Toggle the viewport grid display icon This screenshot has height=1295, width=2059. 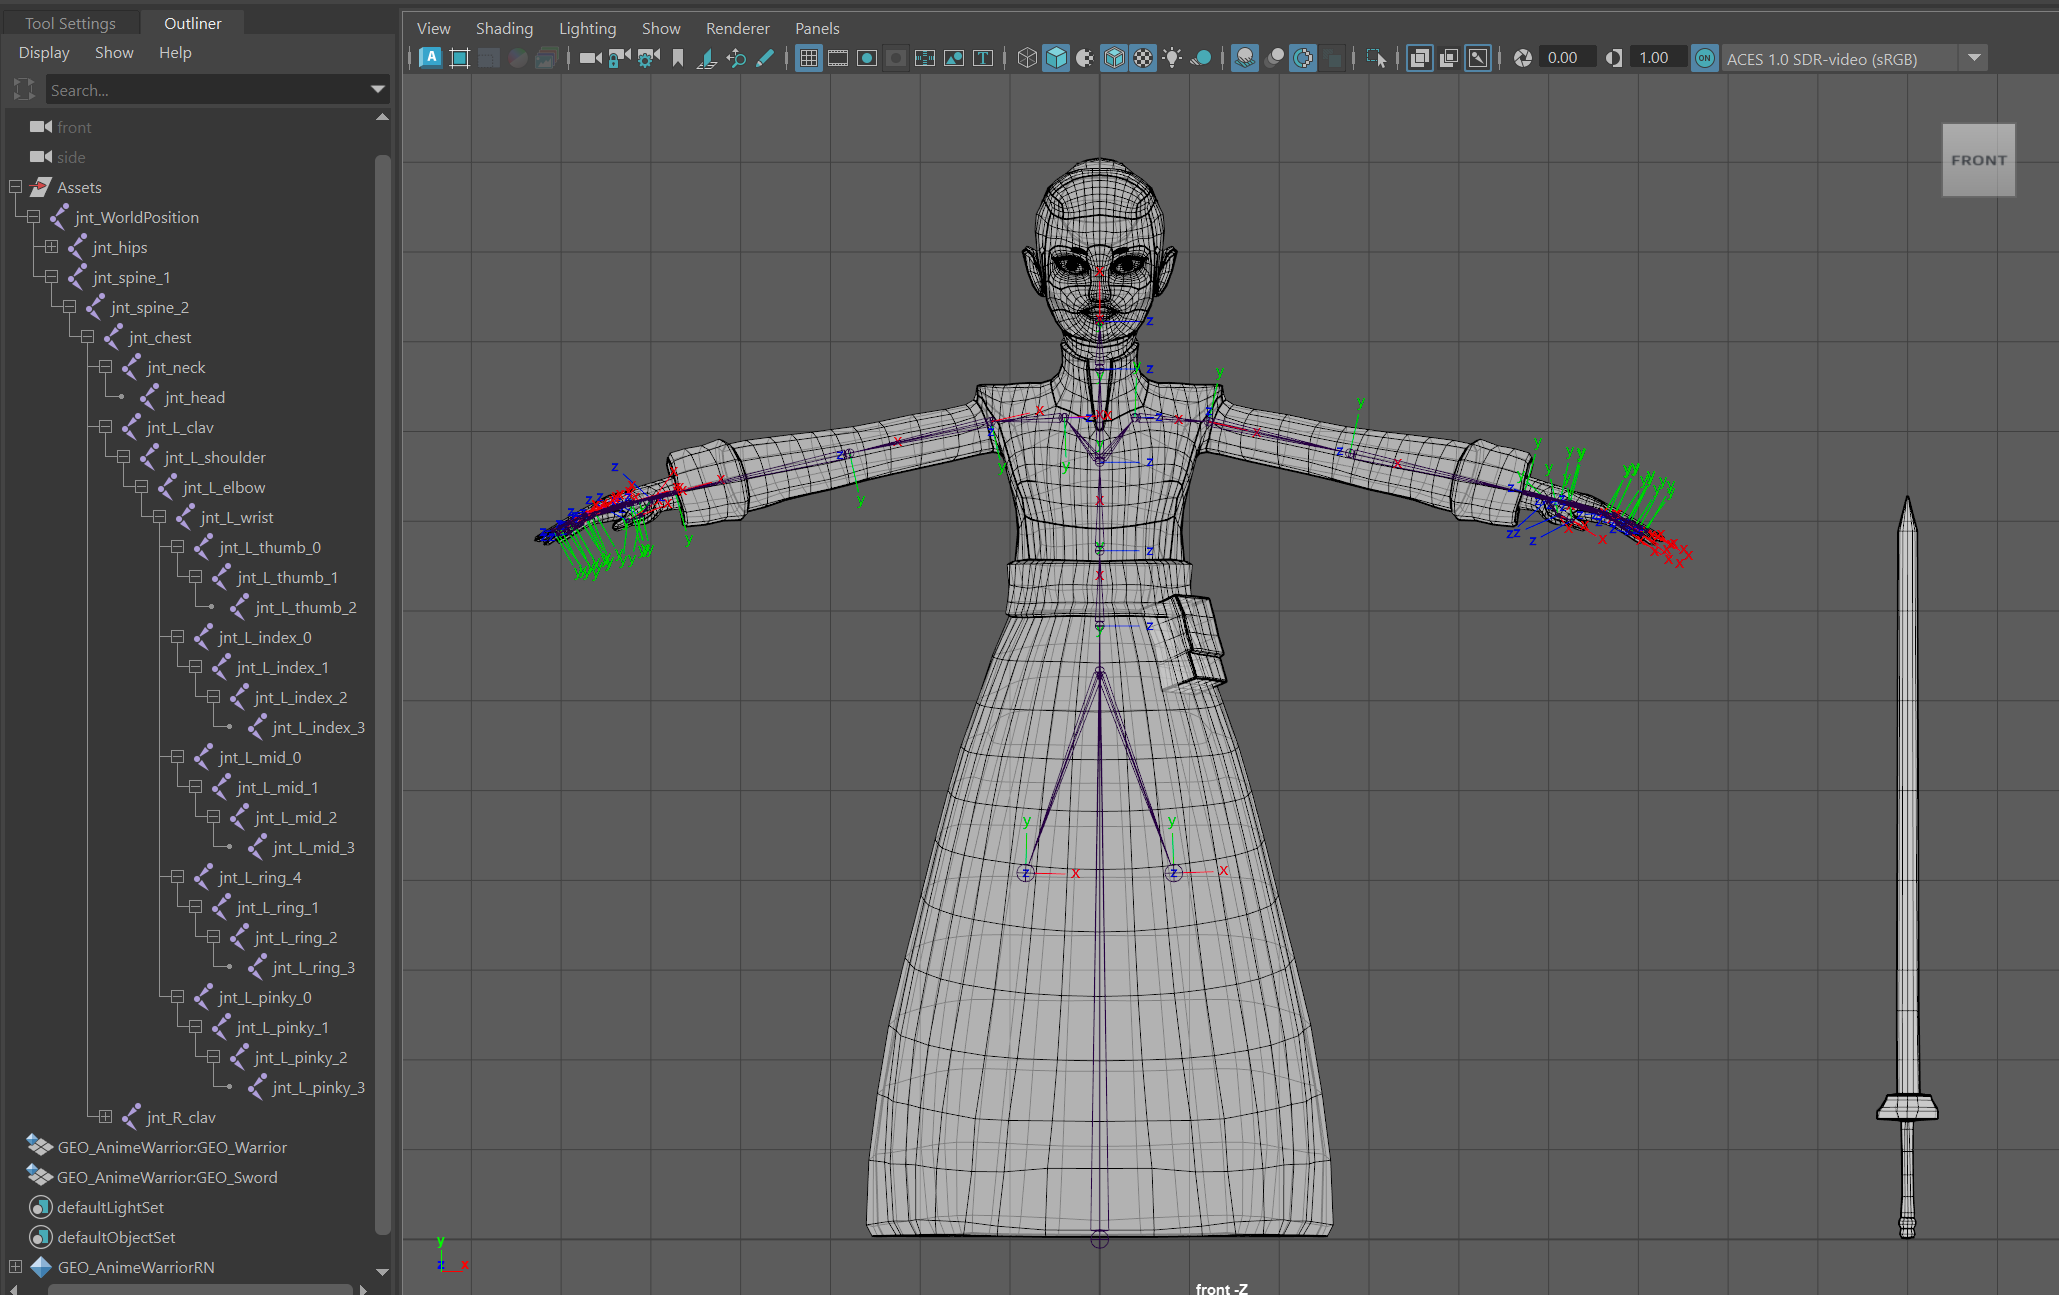click(809, 58)
